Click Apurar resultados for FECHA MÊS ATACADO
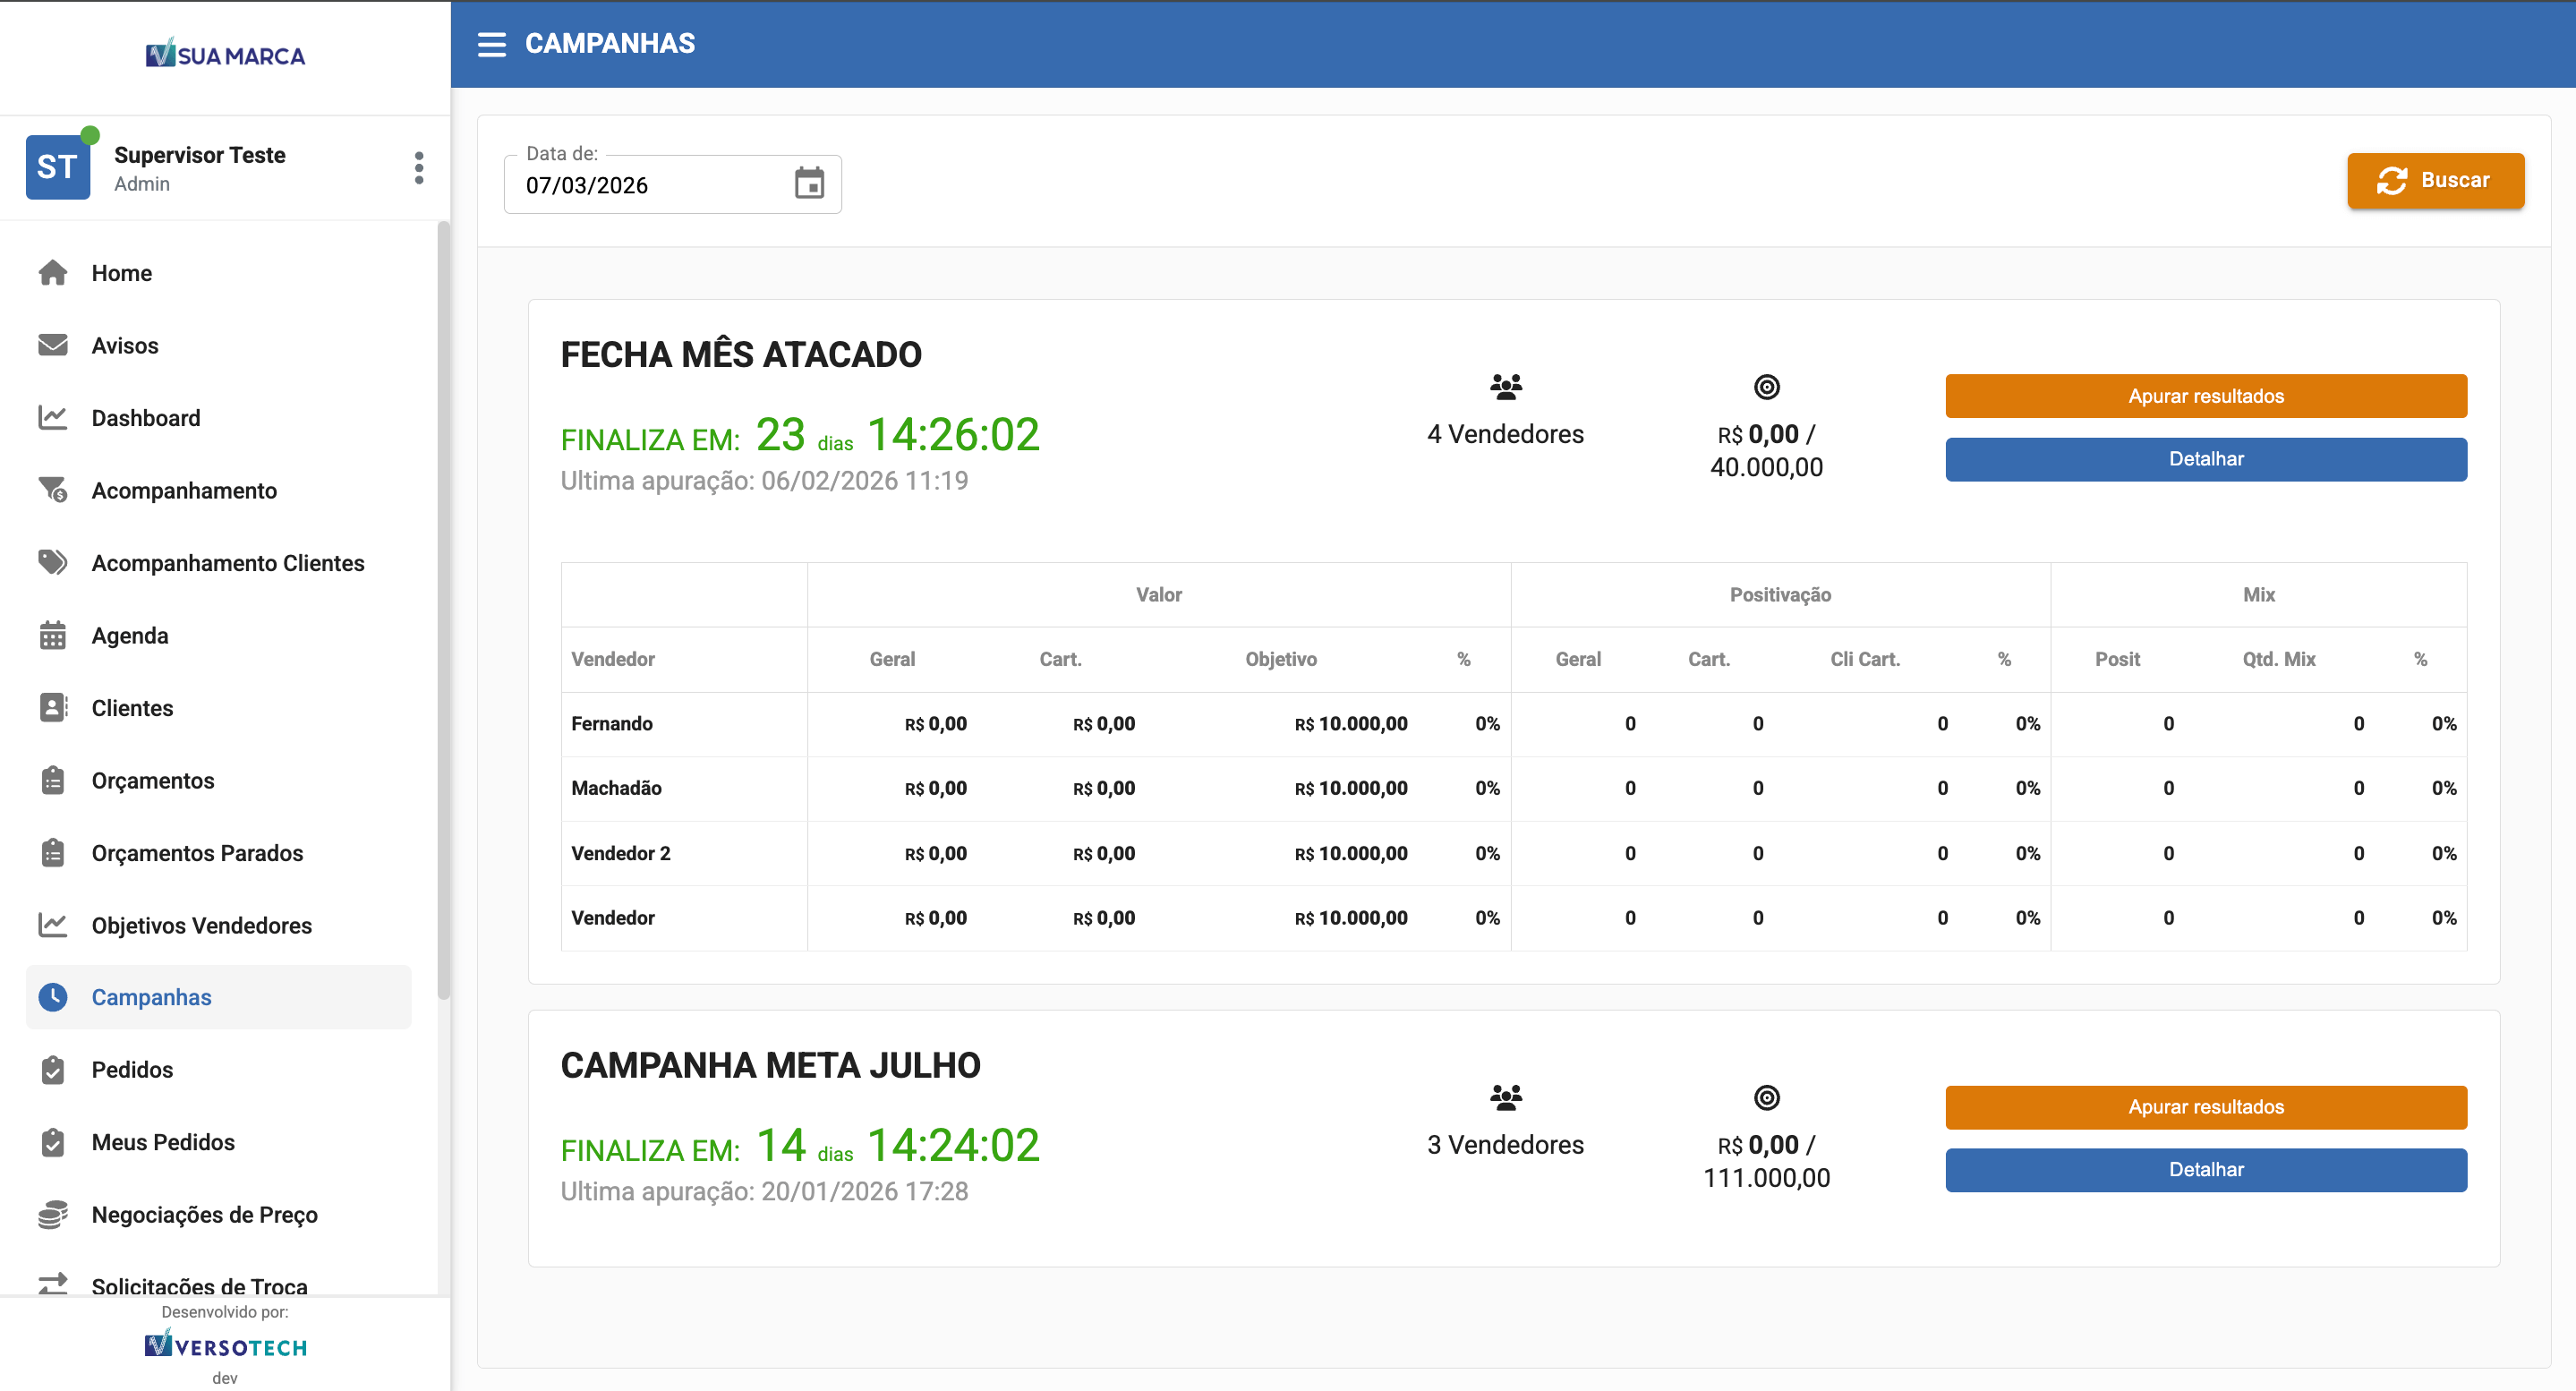 click(x=2206, y=395)
